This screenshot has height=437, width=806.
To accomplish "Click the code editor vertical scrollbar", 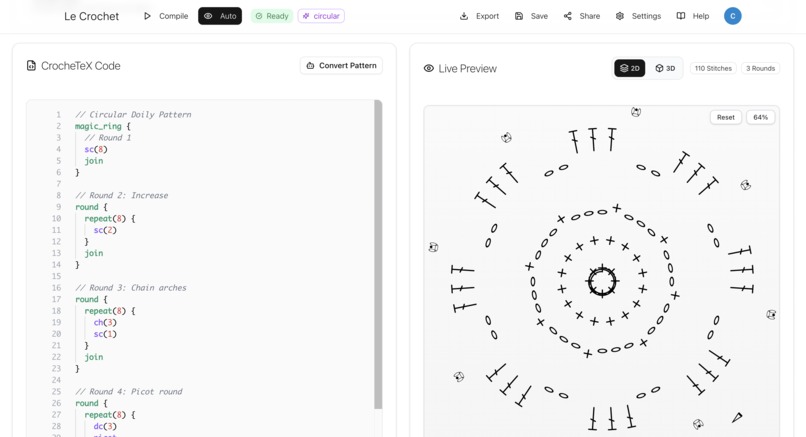I will 378,254.
